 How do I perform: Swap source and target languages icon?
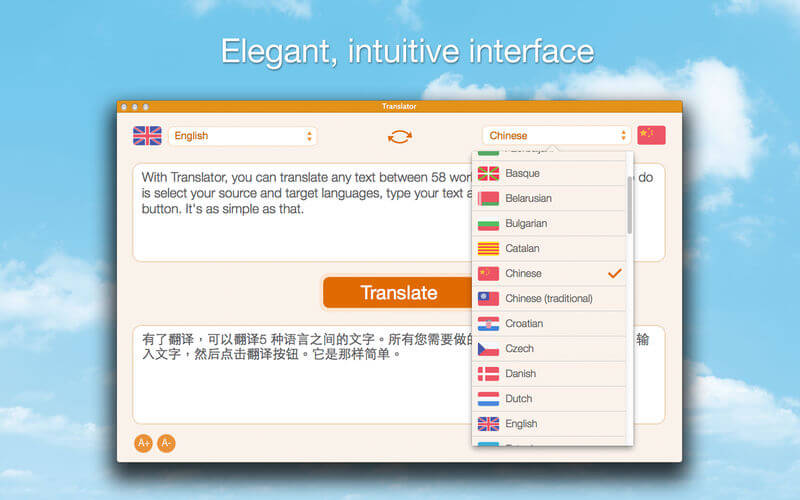tap(399, 136)
